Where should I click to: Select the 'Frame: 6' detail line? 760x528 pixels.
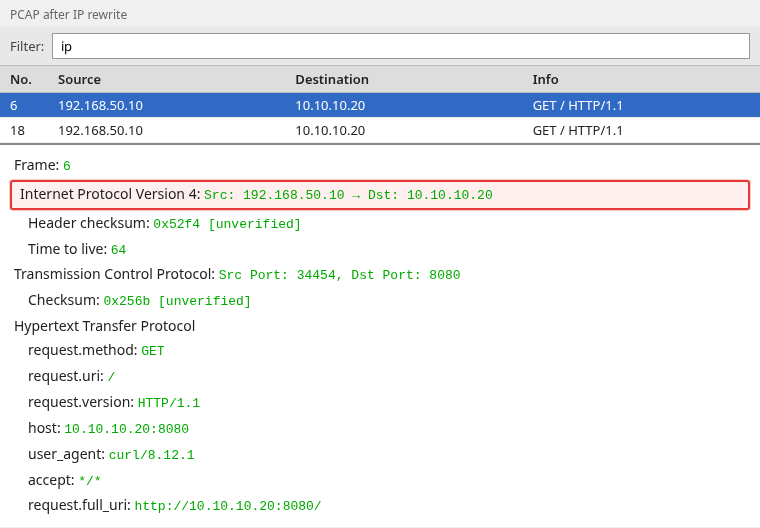[42, 165]
